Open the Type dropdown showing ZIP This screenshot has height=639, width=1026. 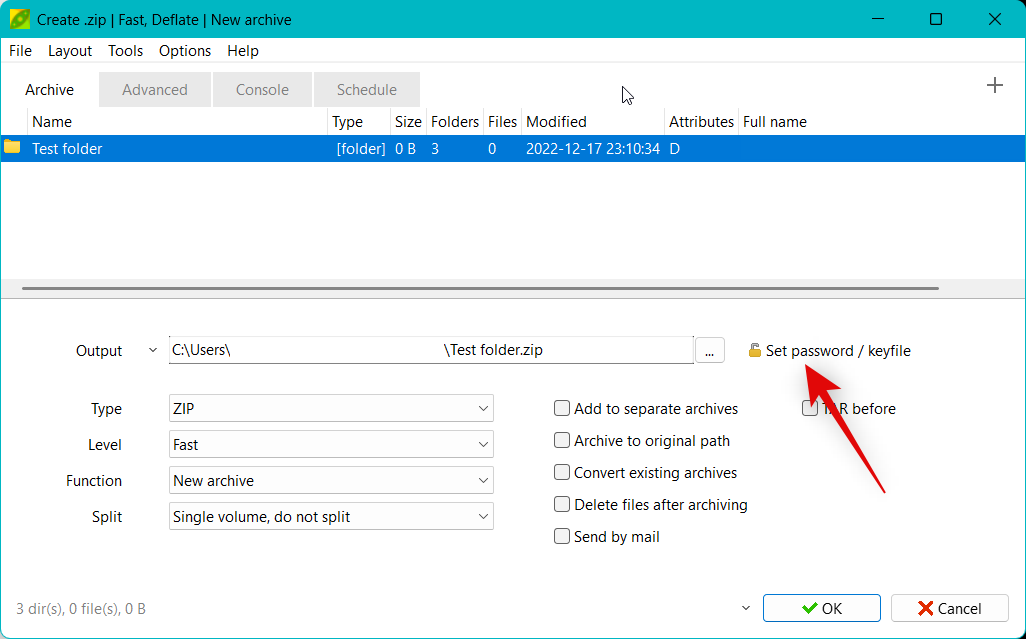[x=331, y=409]
